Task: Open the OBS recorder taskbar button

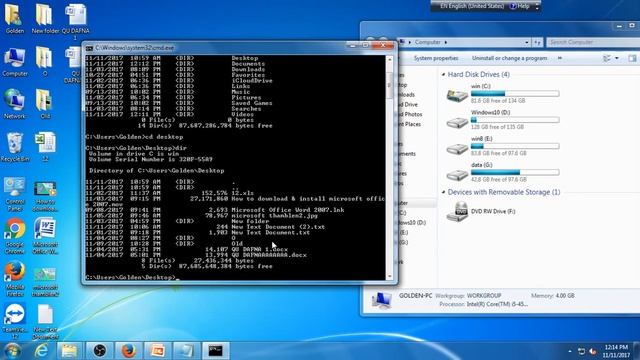Action: pos(99,351)
